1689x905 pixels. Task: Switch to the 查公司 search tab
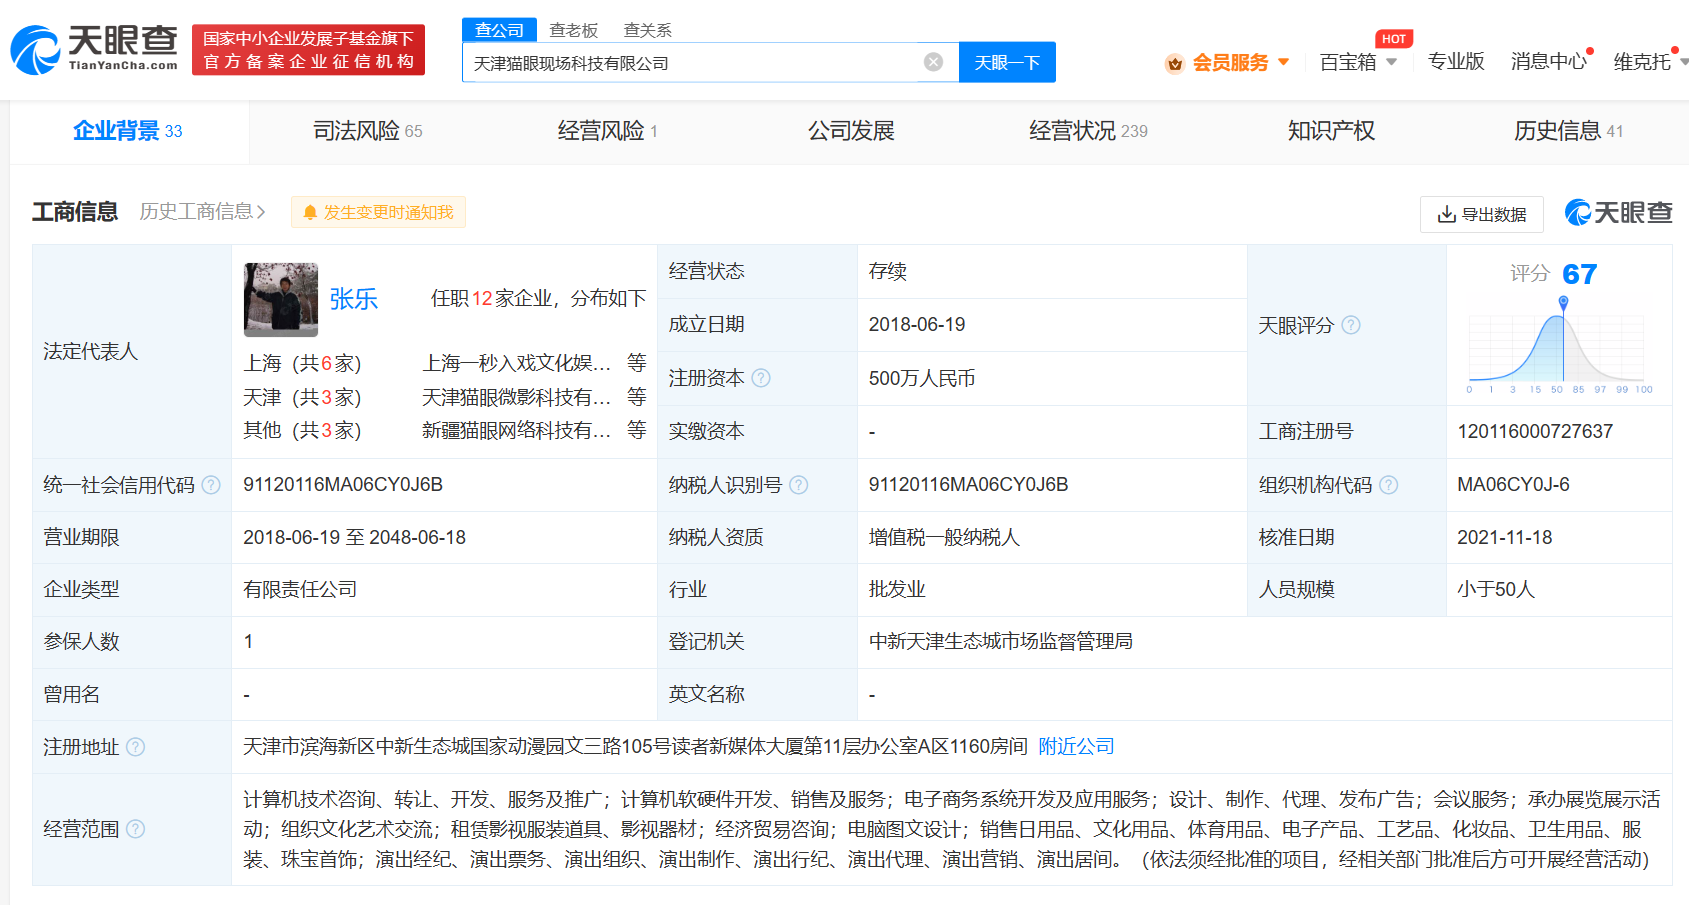[x=499, y=30]
